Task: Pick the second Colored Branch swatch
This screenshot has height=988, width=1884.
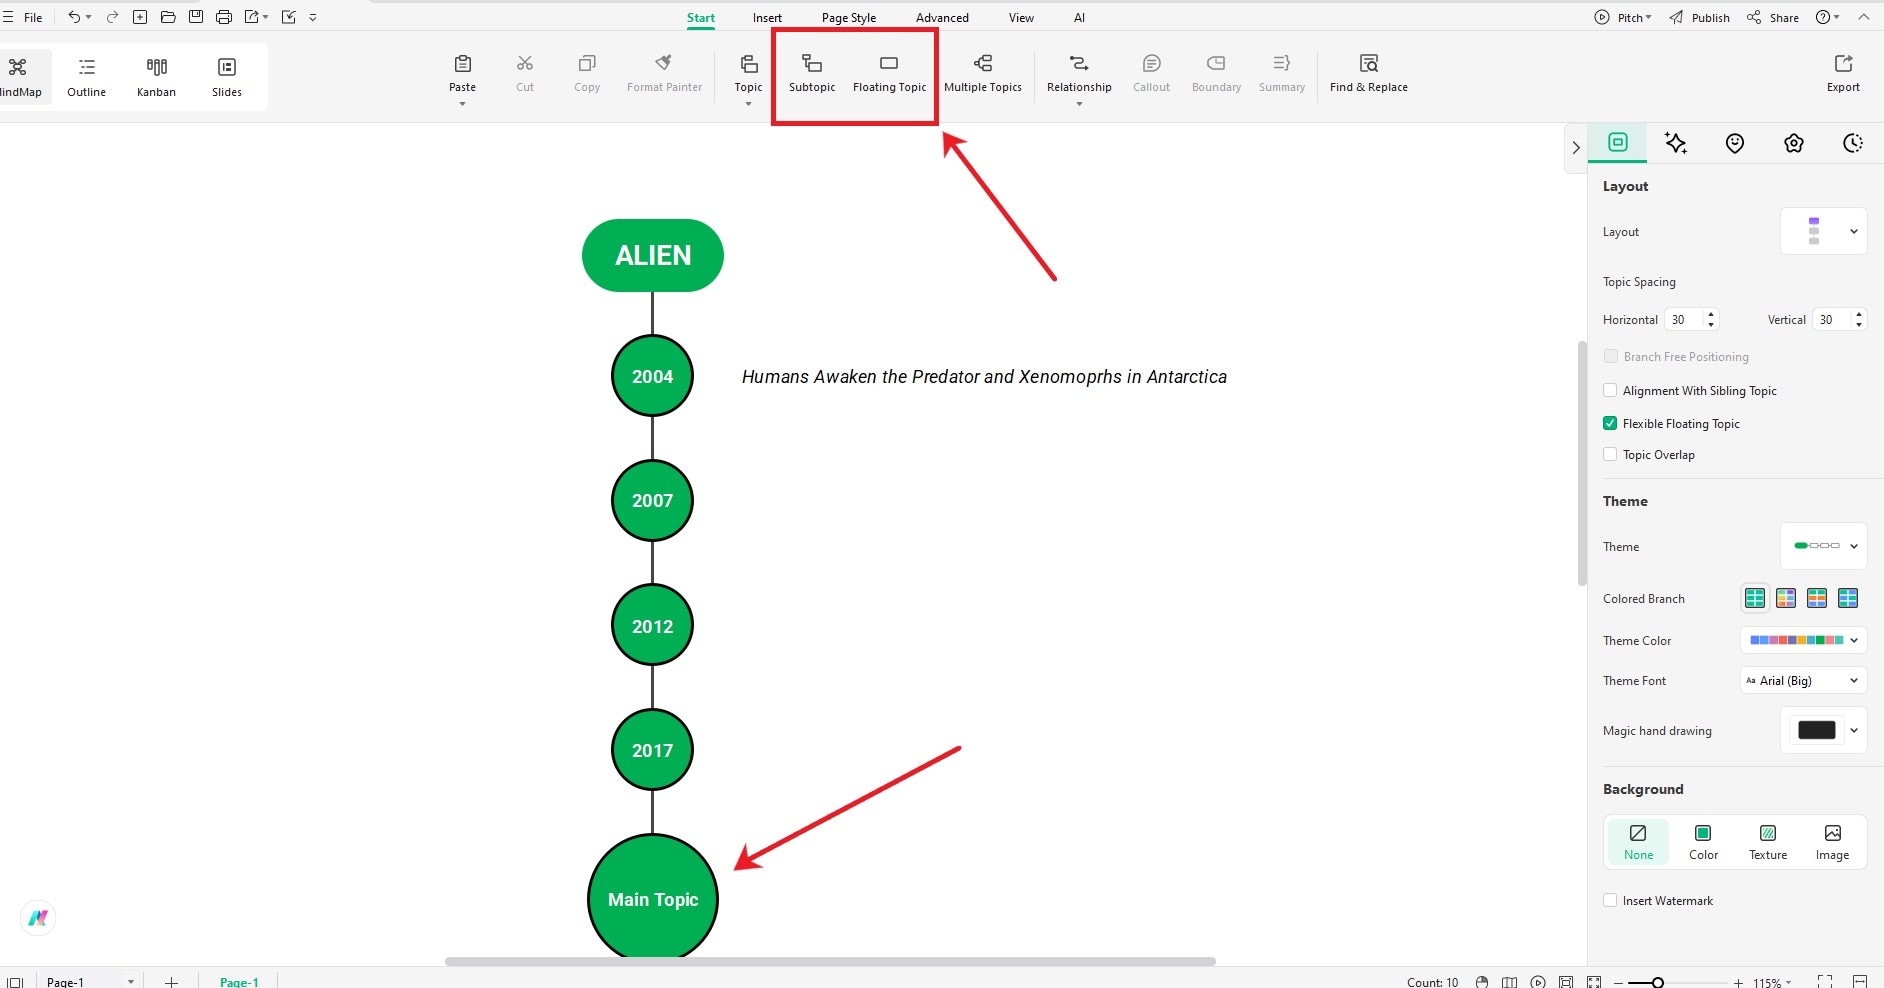Action: point(1786,598)
